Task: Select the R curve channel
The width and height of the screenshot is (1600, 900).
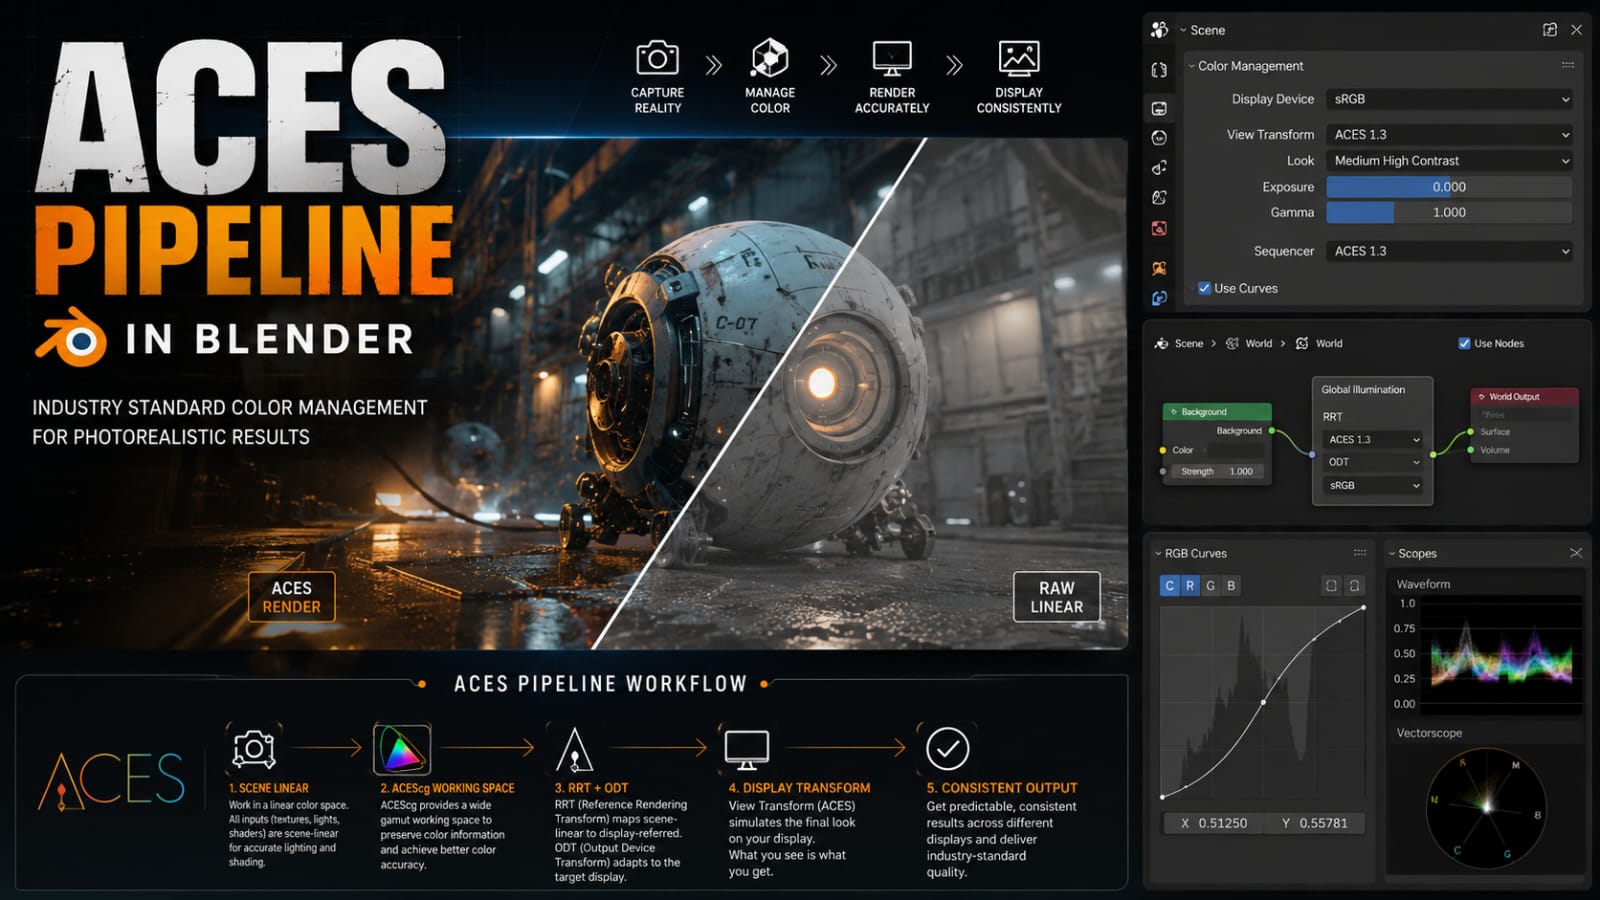Action: click(x=1190, y=586)
